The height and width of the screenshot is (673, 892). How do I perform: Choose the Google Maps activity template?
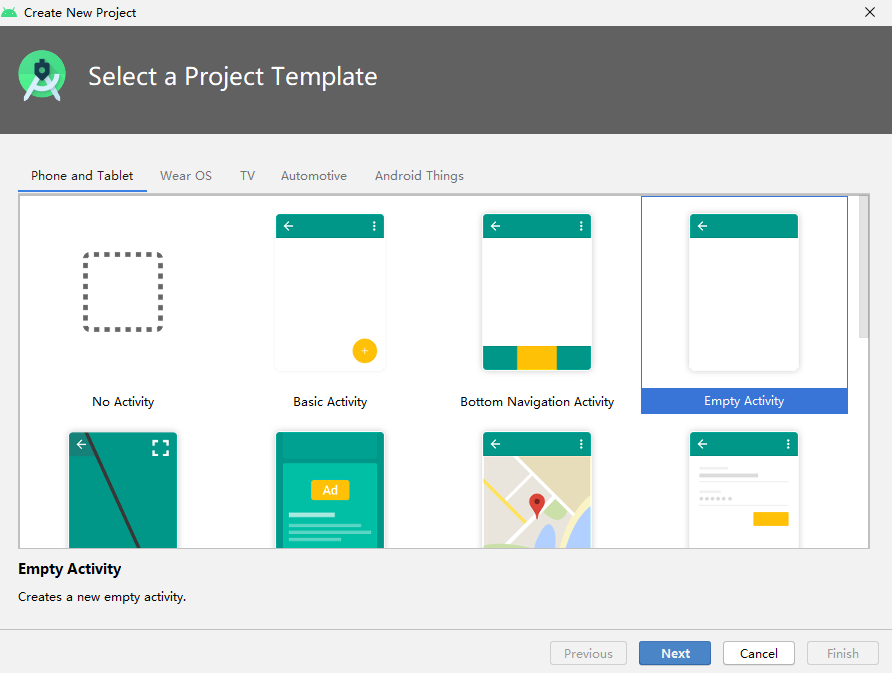pyautogui.click(x=537, y=490)
